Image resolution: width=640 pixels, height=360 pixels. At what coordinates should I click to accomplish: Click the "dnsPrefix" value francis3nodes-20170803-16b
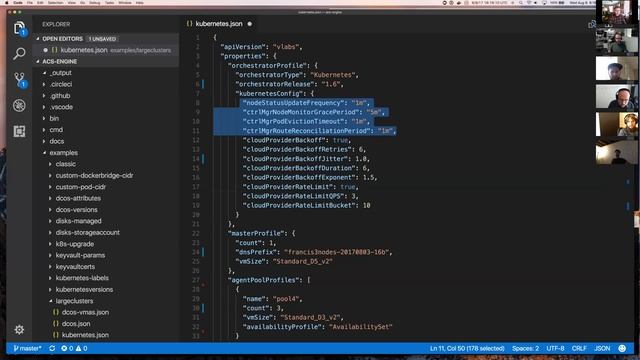click(336, 252)
